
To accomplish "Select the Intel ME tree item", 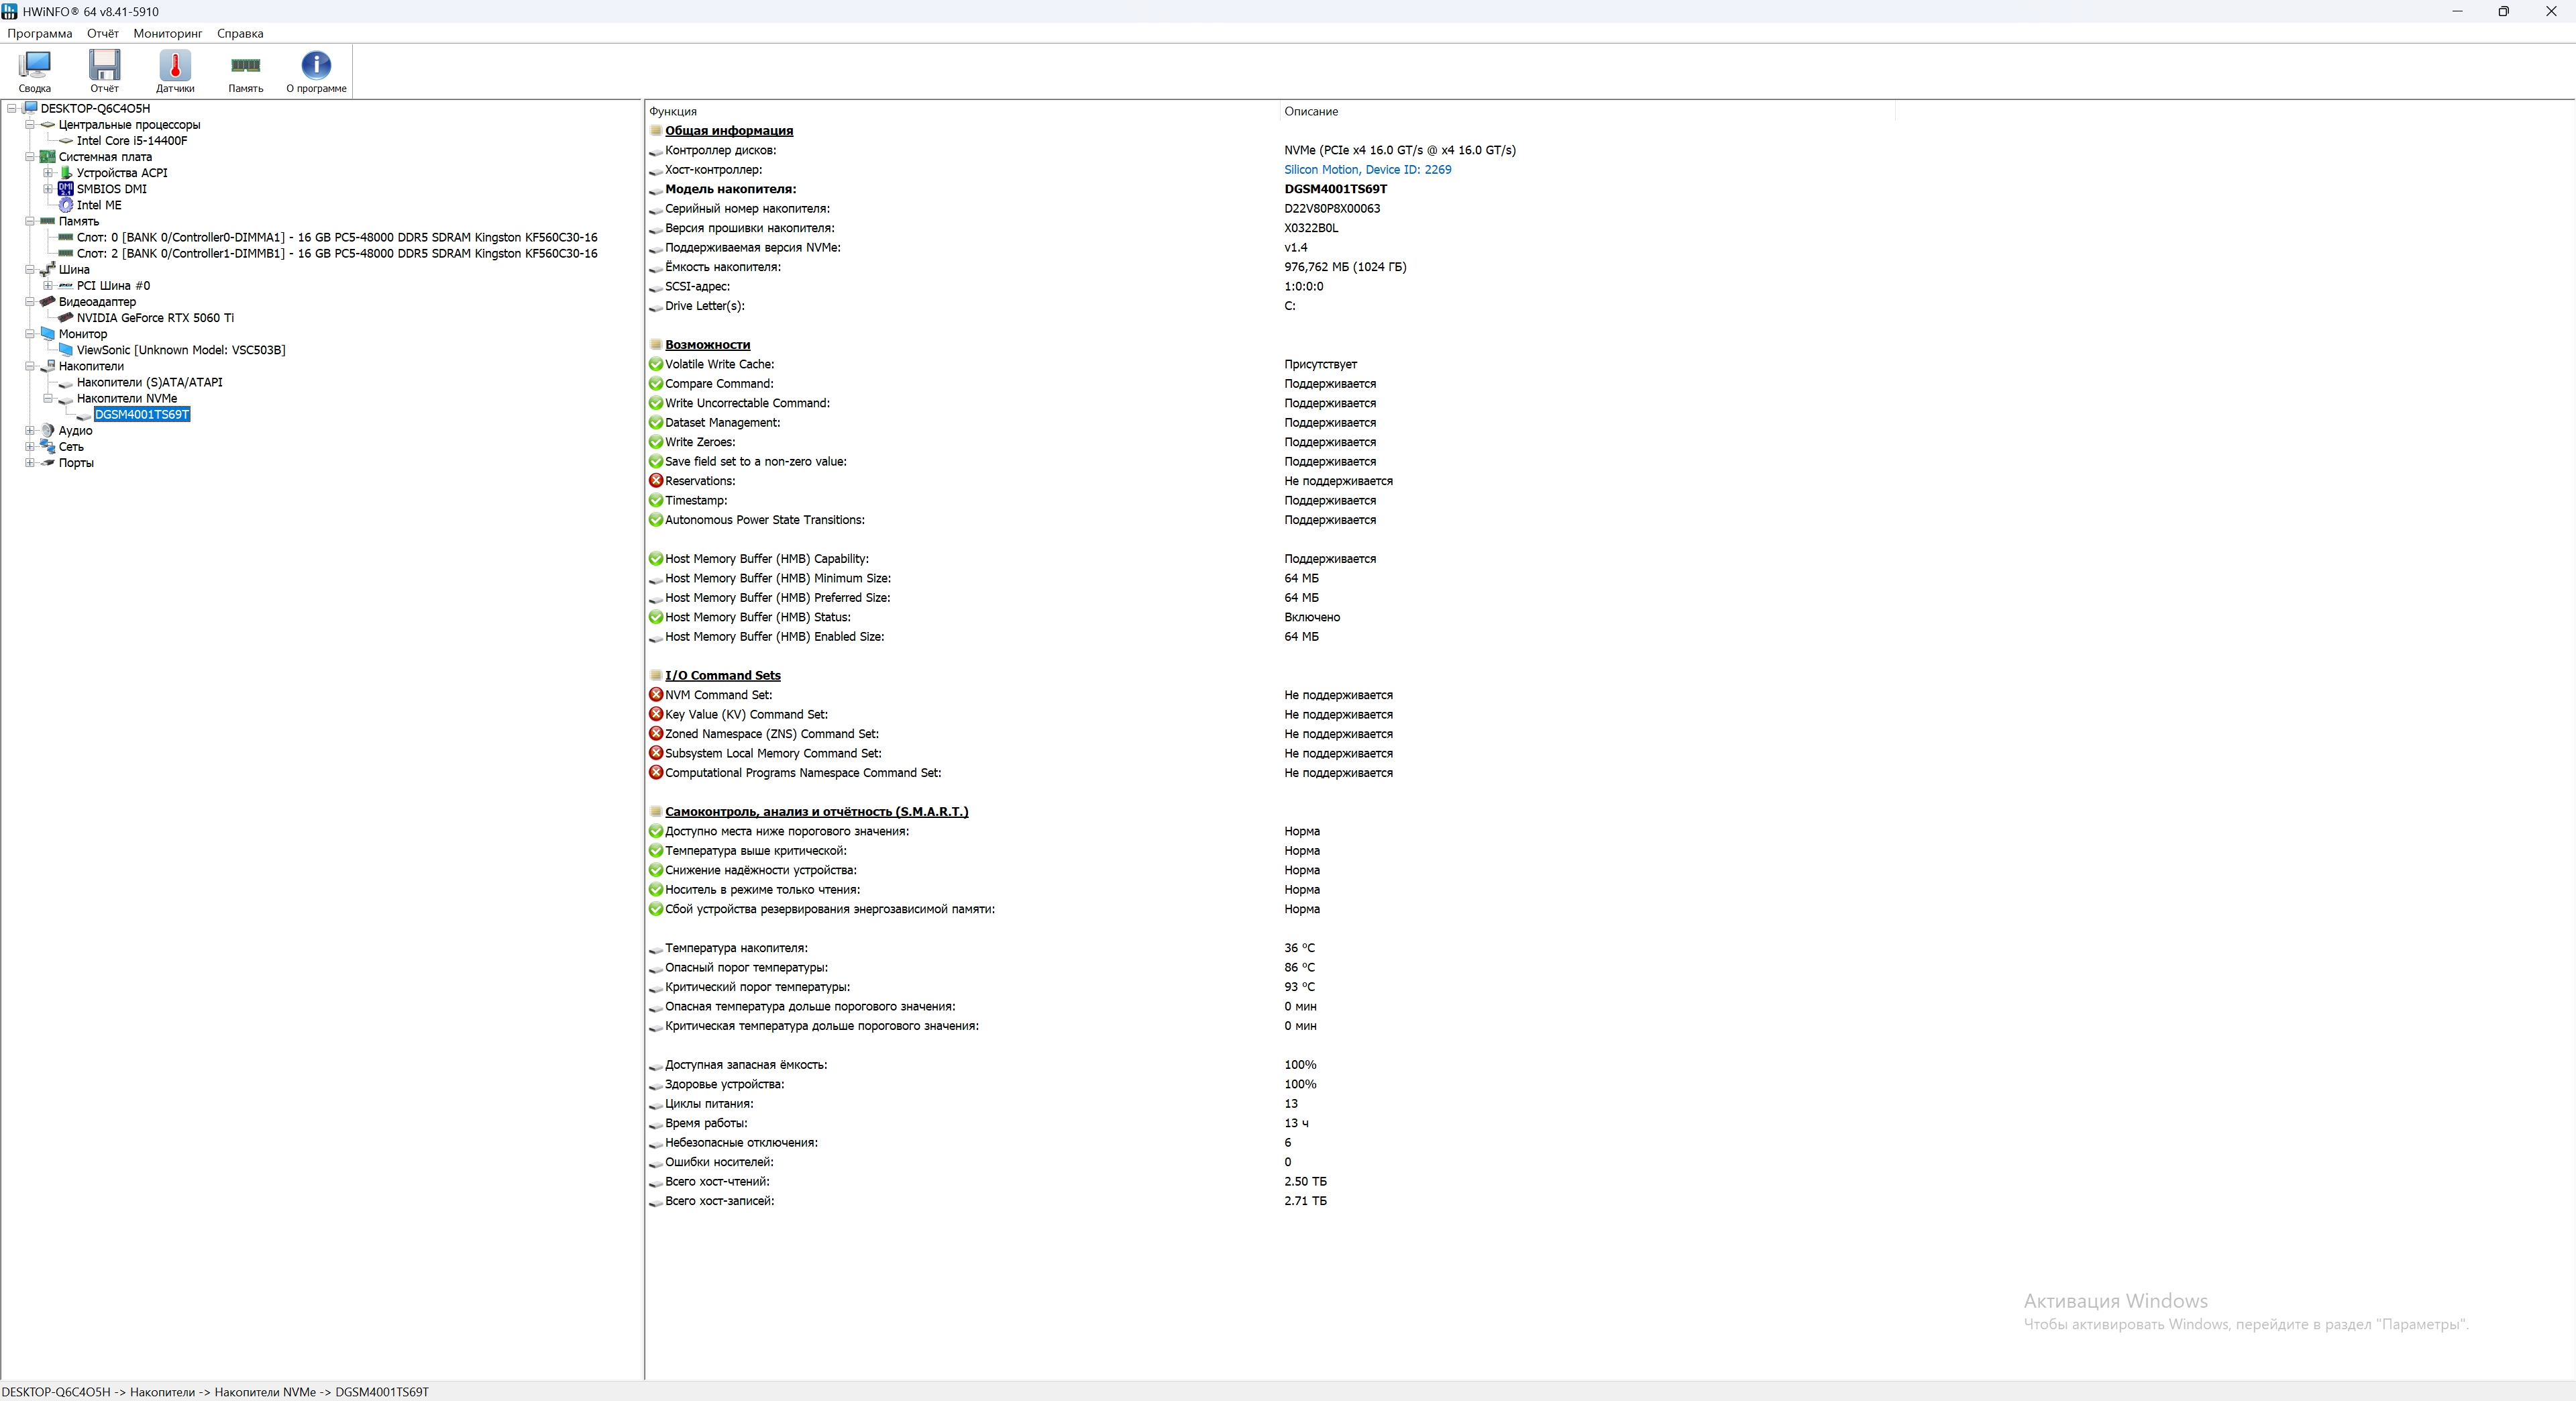I will pyautogui.click(x=99, y=205).
